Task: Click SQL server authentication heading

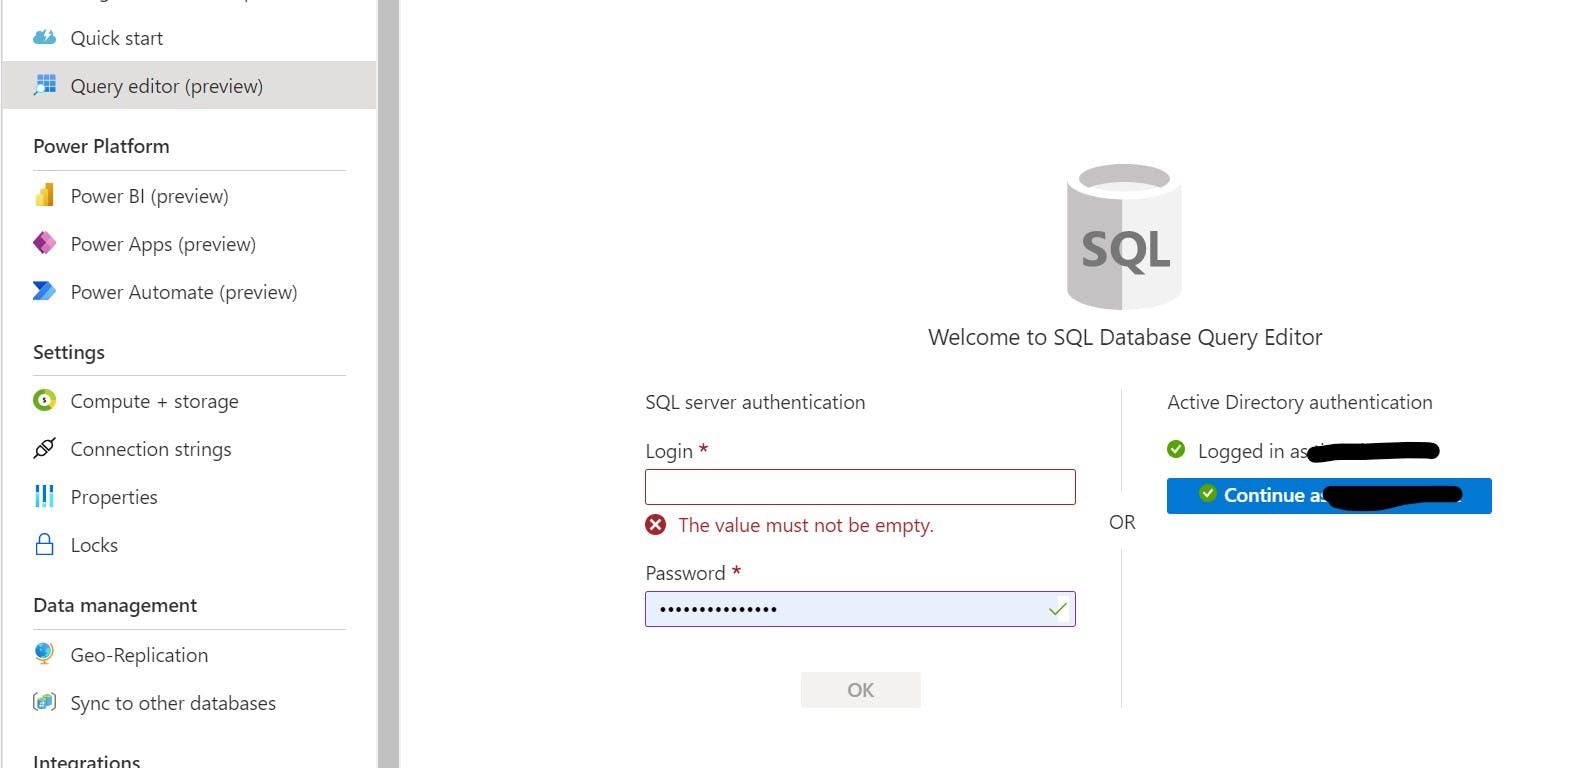Action: [x=755, y=402]
